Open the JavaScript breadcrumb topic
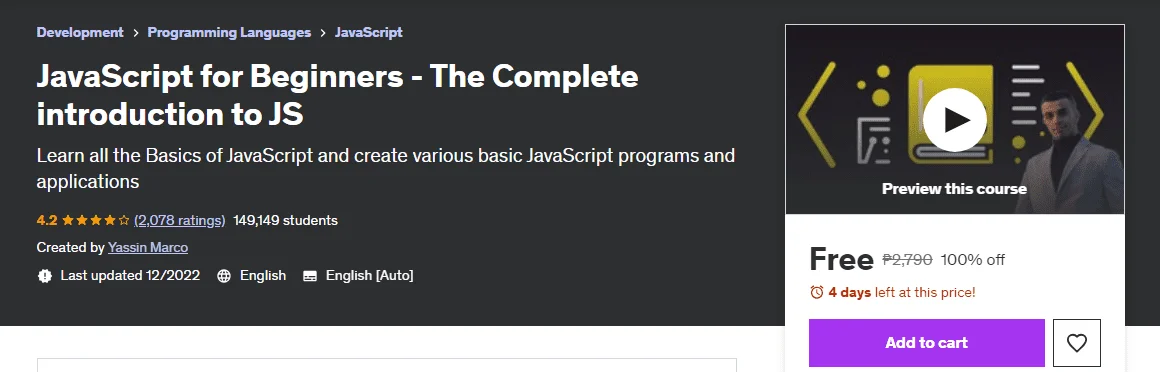The height and width of the screenshot is (372, 1160). 368,33
